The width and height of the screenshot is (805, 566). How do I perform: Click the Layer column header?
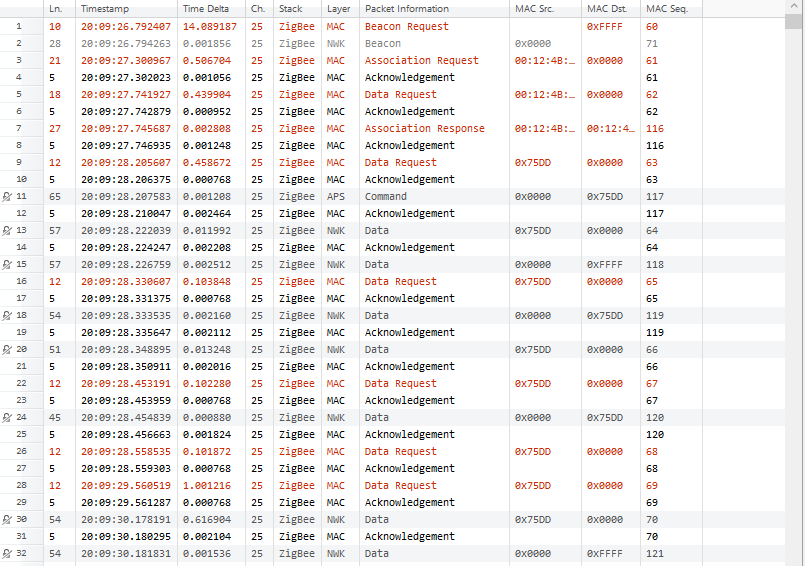[x=340, y=9]
